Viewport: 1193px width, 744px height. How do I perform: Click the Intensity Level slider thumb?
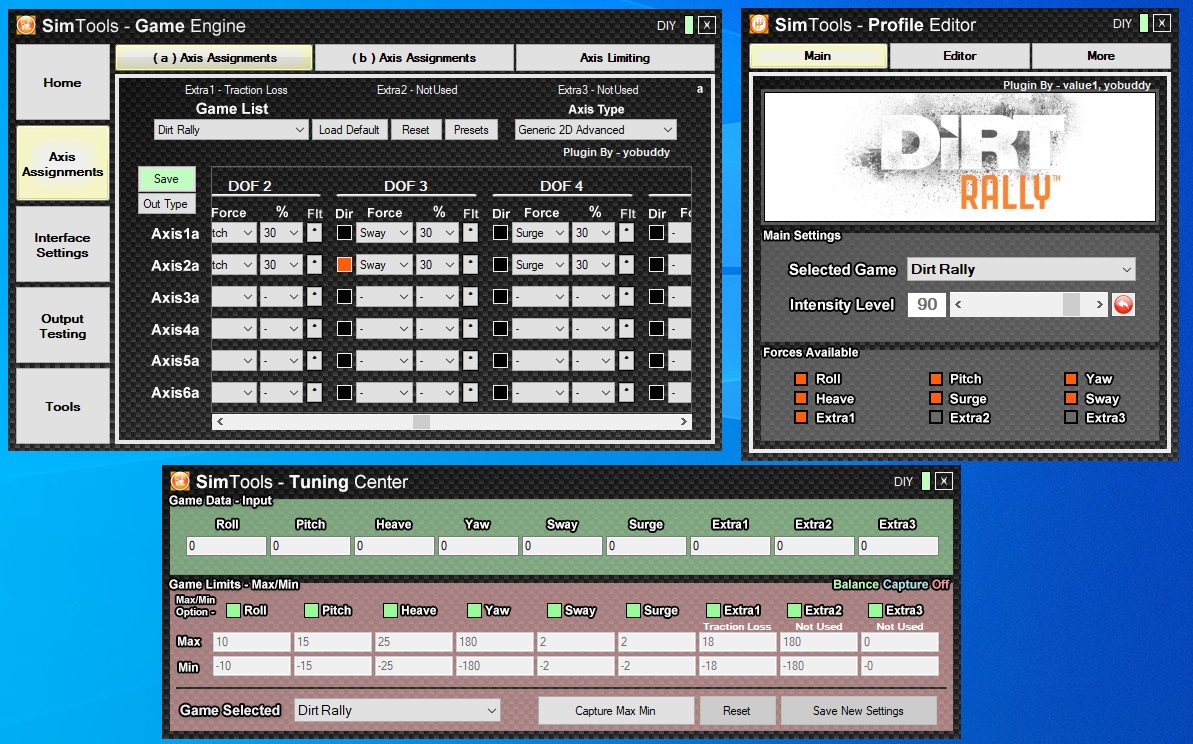coord(1071,304)
